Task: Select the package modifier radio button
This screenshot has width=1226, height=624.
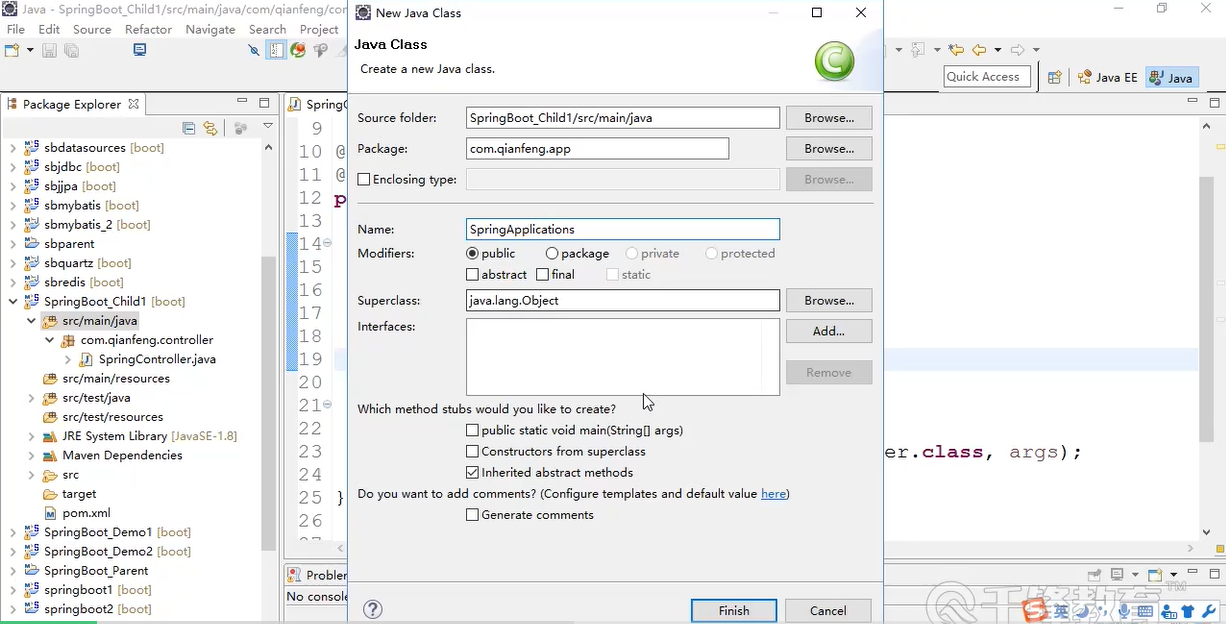Action: (x=552, y=254)
